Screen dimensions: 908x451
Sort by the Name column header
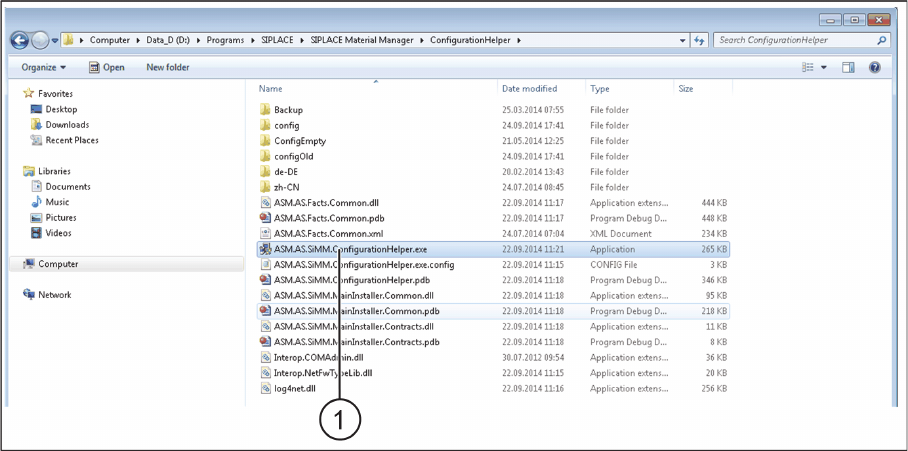point(270,89)
